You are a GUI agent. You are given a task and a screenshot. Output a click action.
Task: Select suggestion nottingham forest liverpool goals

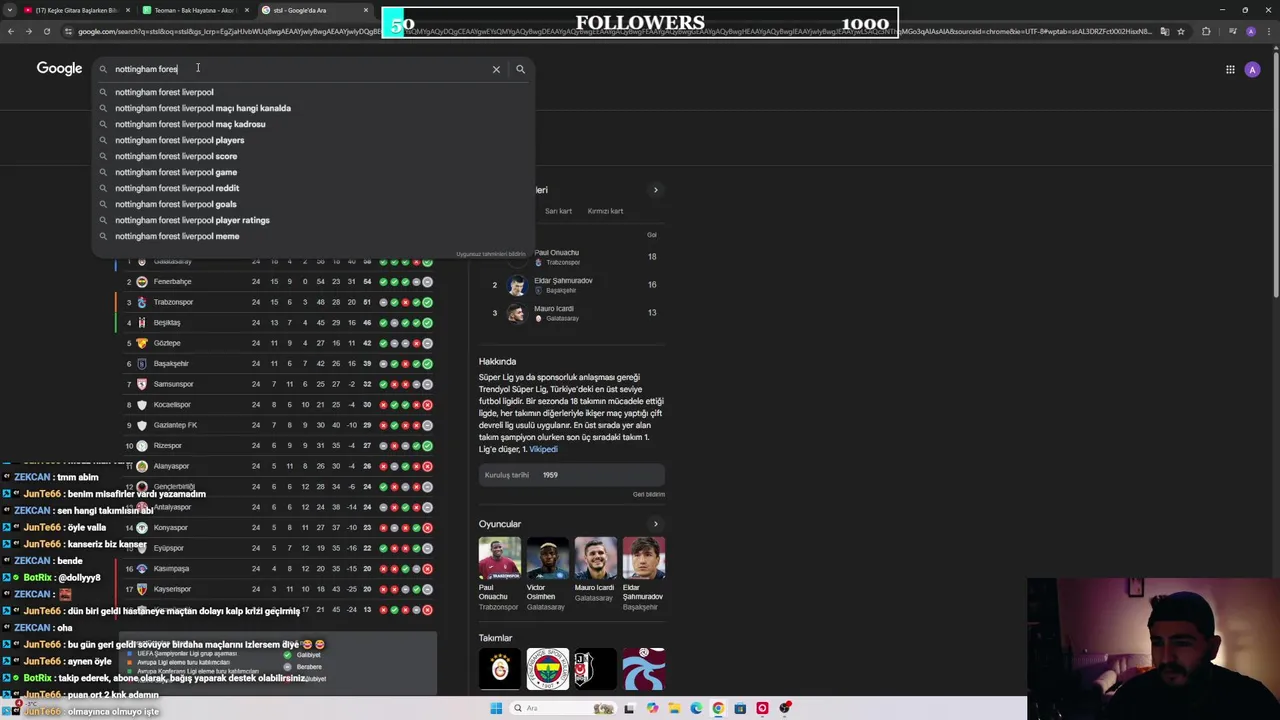[x=312, y=204]
